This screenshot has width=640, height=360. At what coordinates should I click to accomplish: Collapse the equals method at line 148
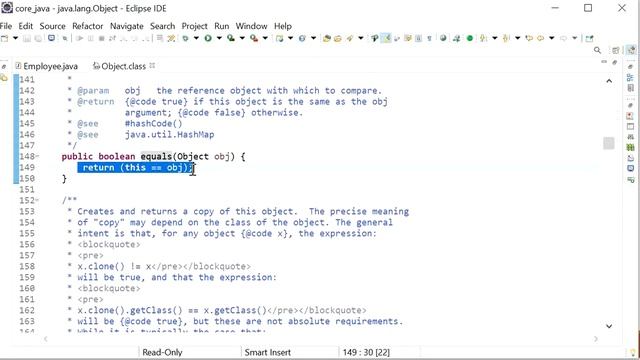click(x=37, y=156)
